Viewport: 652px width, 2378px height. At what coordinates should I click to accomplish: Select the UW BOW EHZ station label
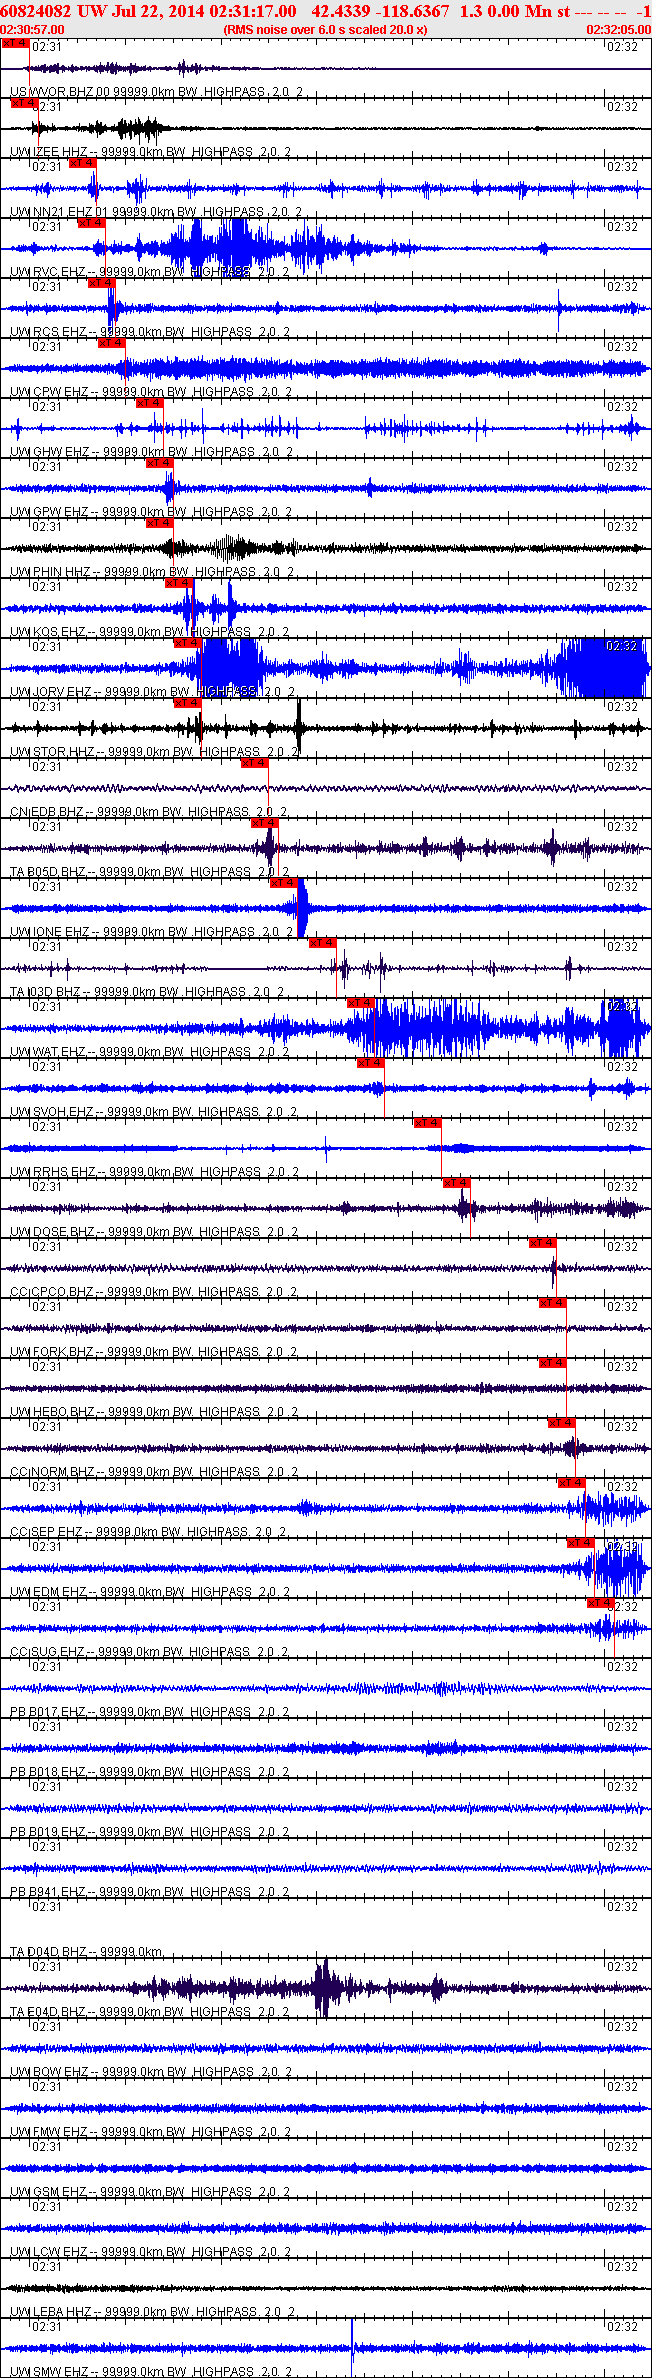point(151,2072)
